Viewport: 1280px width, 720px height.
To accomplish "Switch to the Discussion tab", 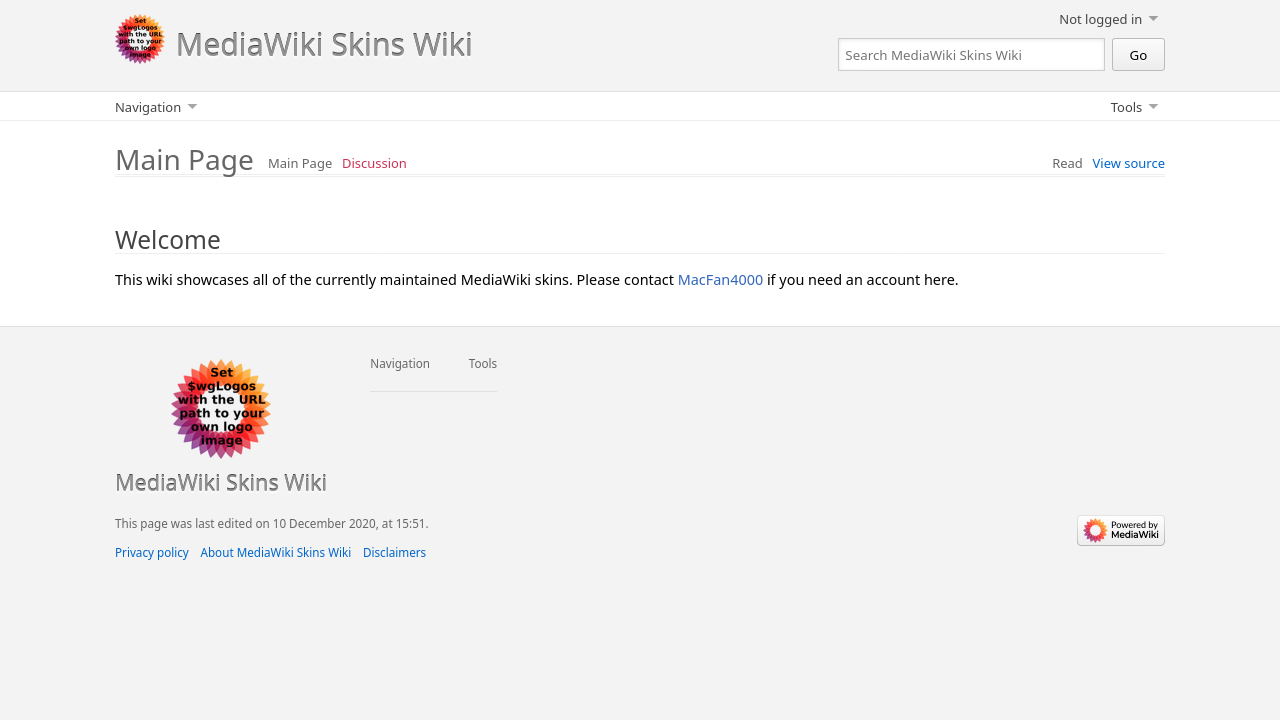I will tap(374, 163).
